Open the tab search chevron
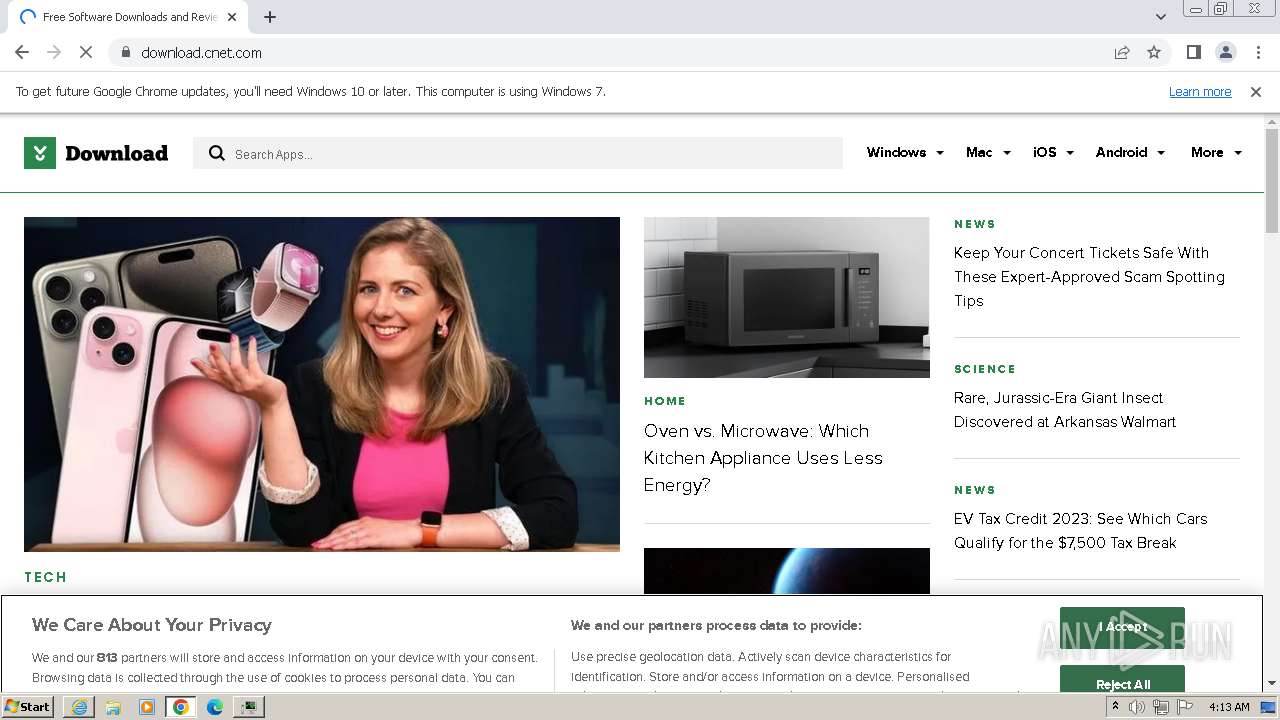 click(1160, 17)
